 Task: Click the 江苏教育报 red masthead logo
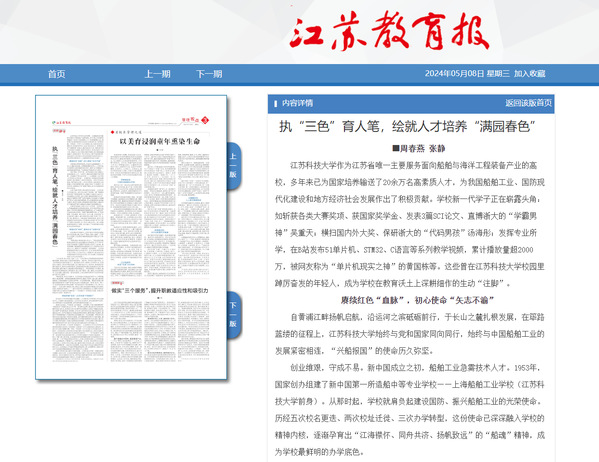click(389, 31)
